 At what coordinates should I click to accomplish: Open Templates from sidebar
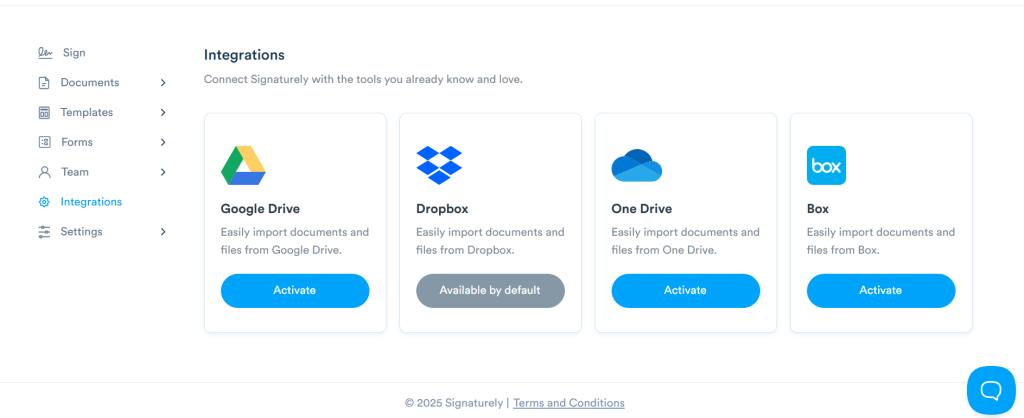[87, 112]
